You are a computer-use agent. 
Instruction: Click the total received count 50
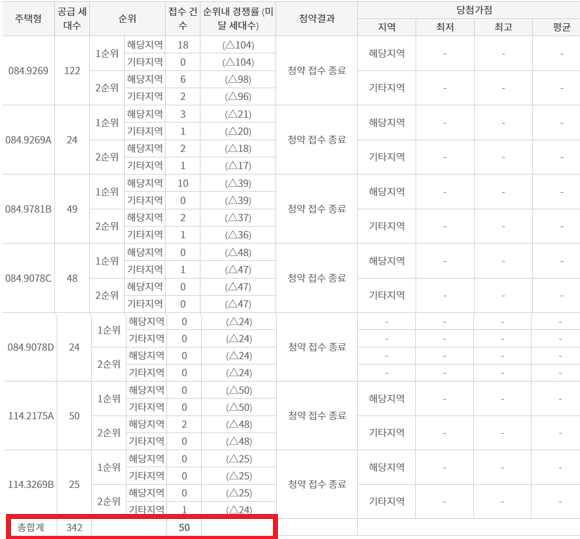coord(184,527)
